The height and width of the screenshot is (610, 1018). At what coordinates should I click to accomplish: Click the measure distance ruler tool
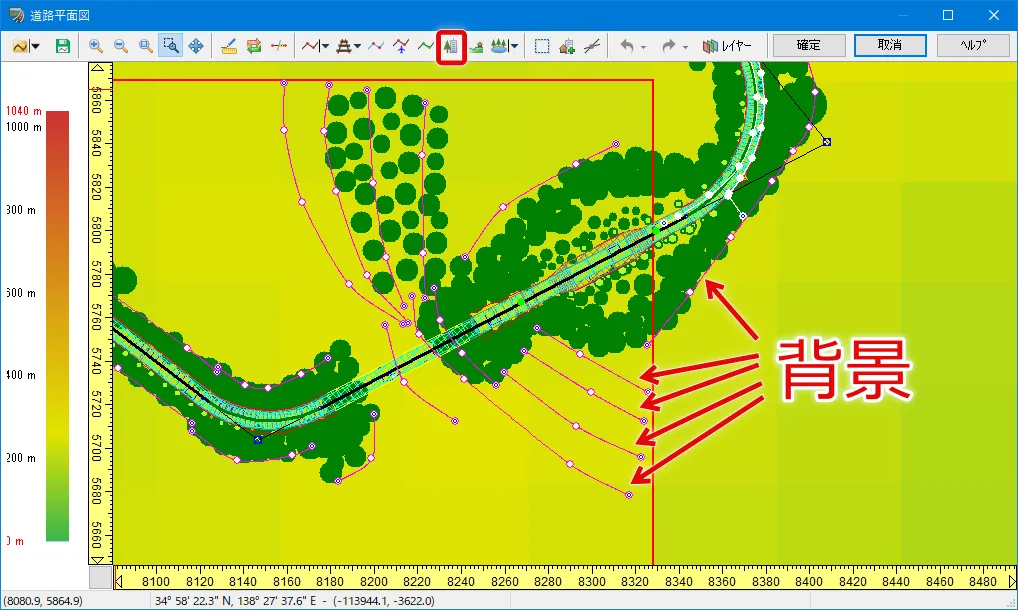click(x=229, y=46)
